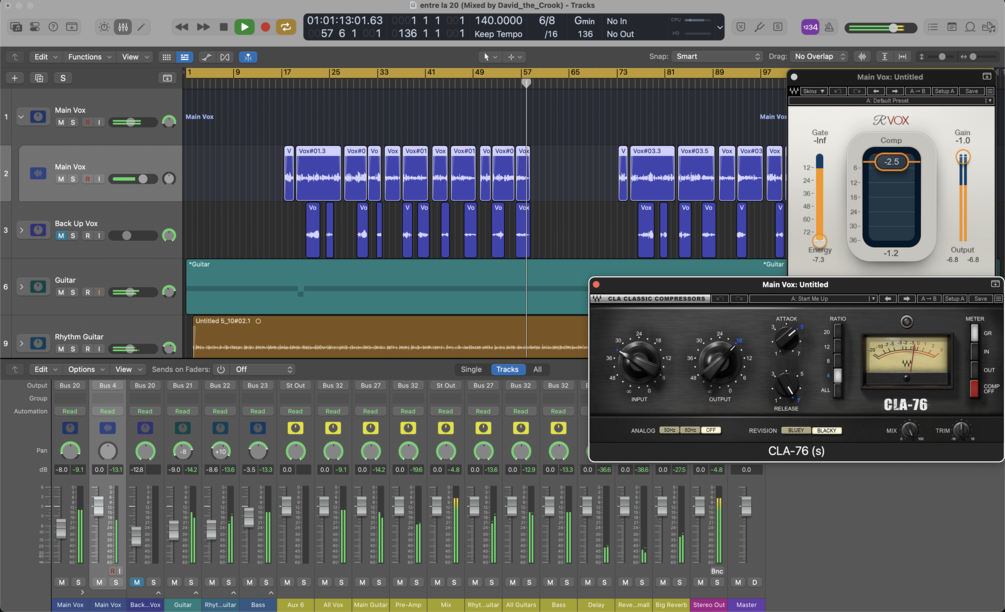Open the Note Pads icon
Image resolution: width=1005 pixels, height=612 pixels.
(952, 27)
